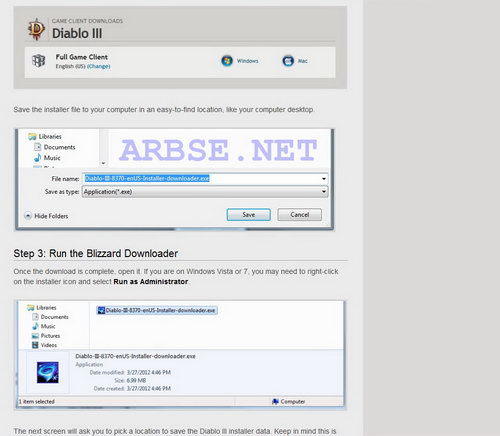Select the Windows download icon
This screenshot has width=500, height=436.
pyautogui.click(x=227, y=61)
